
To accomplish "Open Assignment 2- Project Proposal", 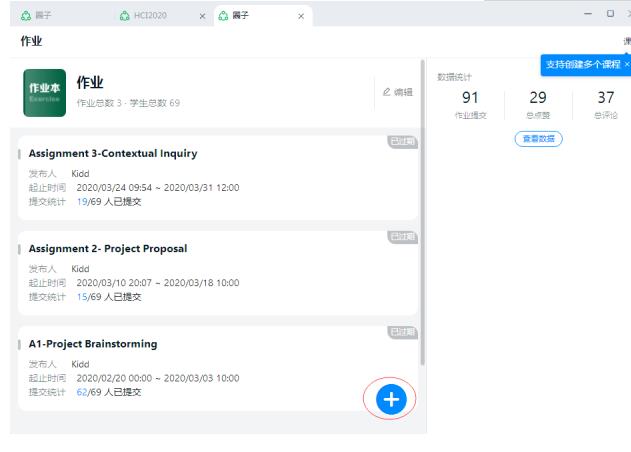I will (108, 249).
